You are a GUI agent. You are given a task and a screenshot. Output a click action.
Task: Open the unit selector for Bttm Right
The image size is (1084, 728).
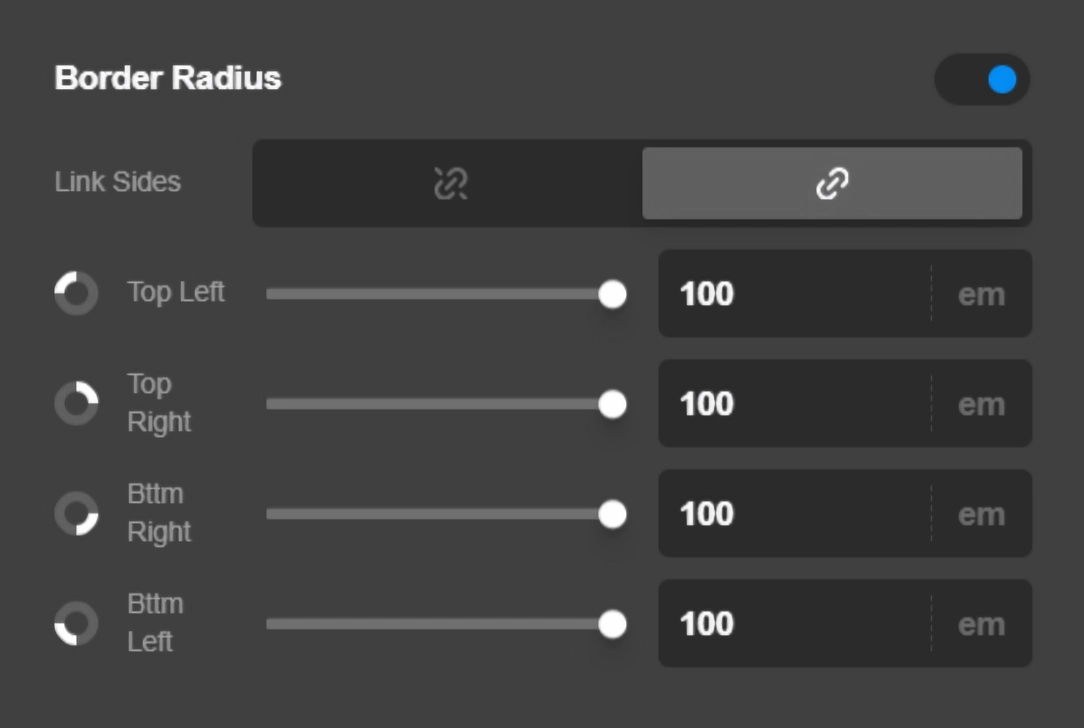(984, 514)
